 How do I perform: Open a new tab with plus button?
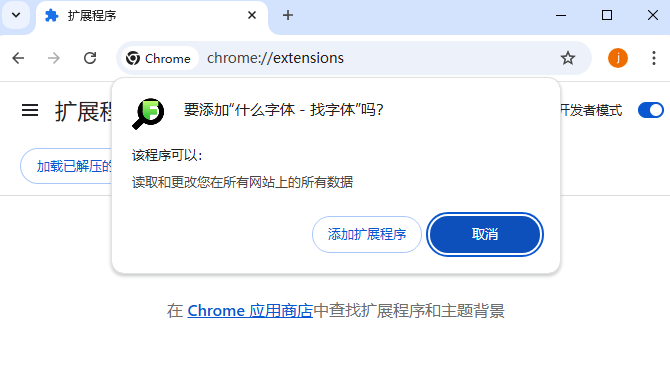coord(288,15)
